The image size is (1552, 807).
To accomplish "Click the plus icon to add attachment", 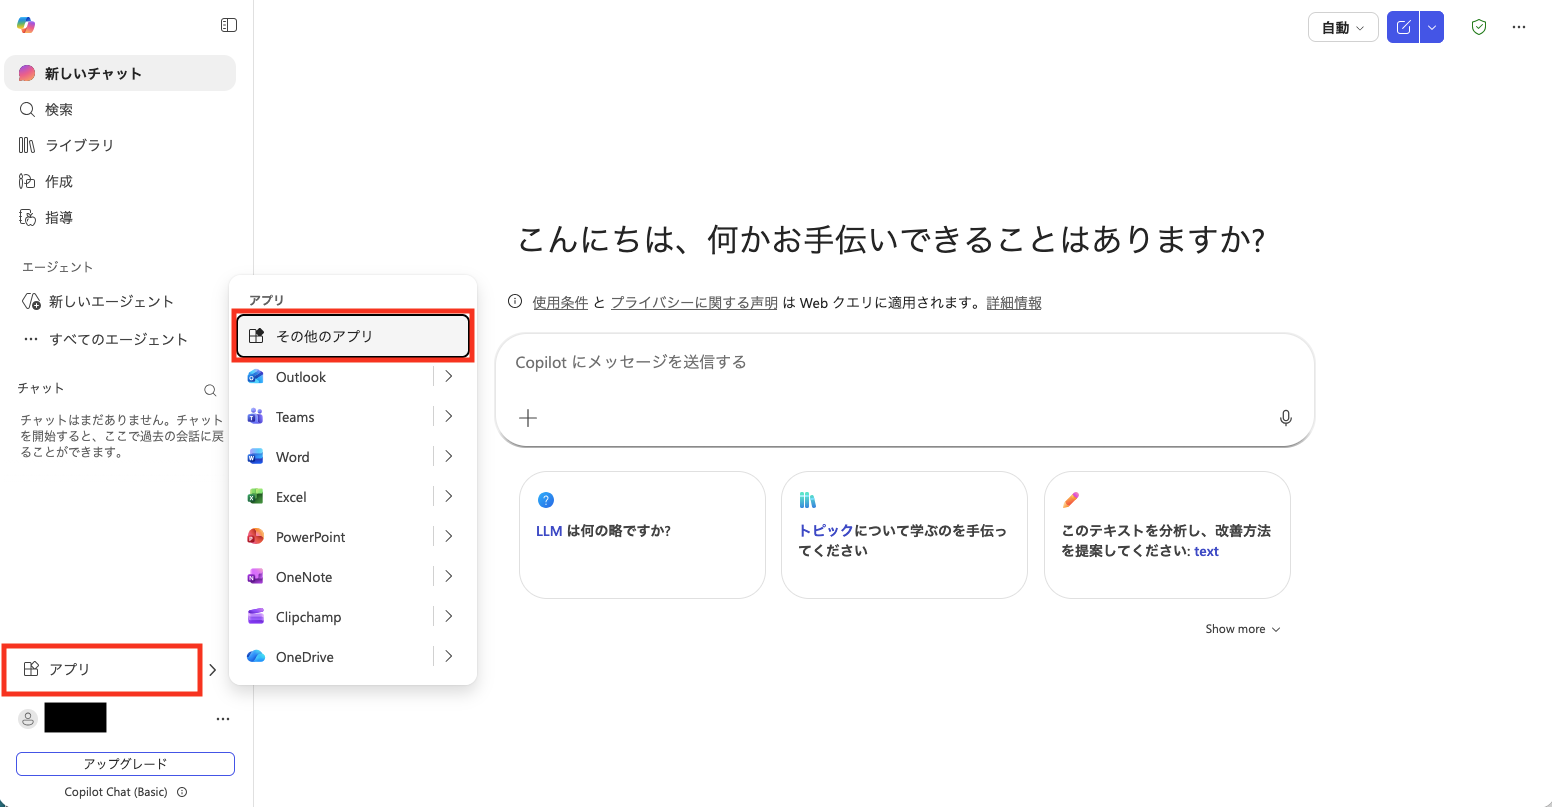I will (528, 418).
